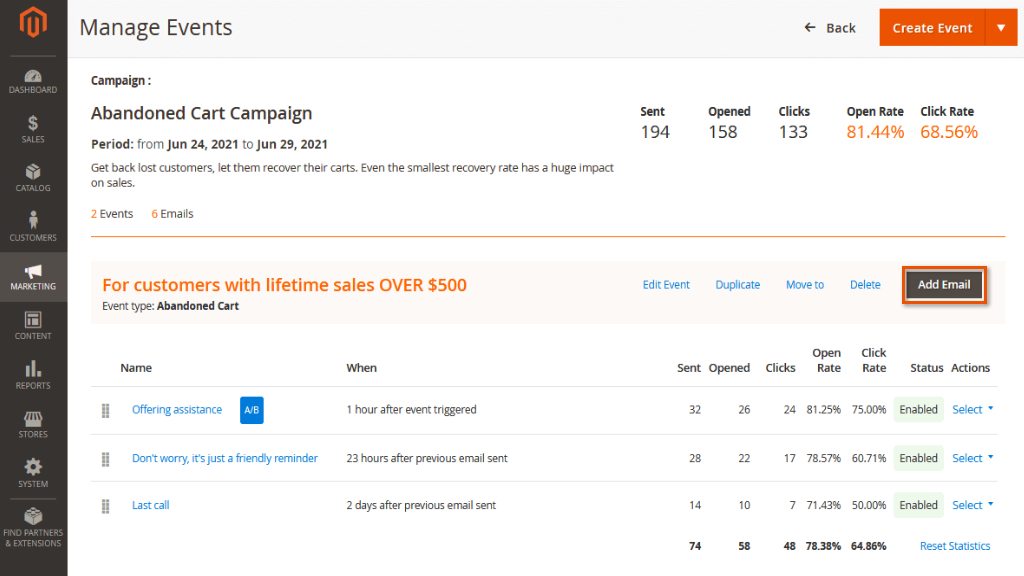Open the Stores sidebar menu
Viewport: 1024px width, 576px height.
[x=33, y=424]
